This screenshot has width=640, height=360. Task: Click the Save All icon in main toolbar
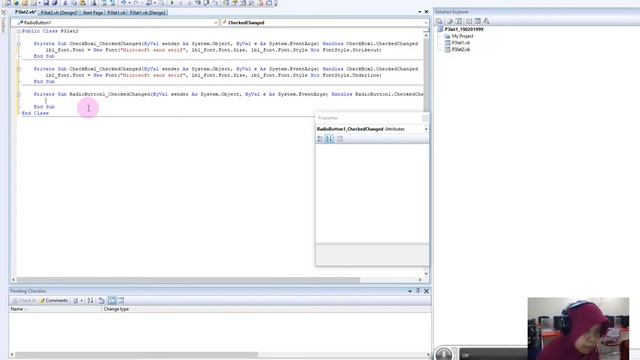pyautogui.click(x=55, y=3)
